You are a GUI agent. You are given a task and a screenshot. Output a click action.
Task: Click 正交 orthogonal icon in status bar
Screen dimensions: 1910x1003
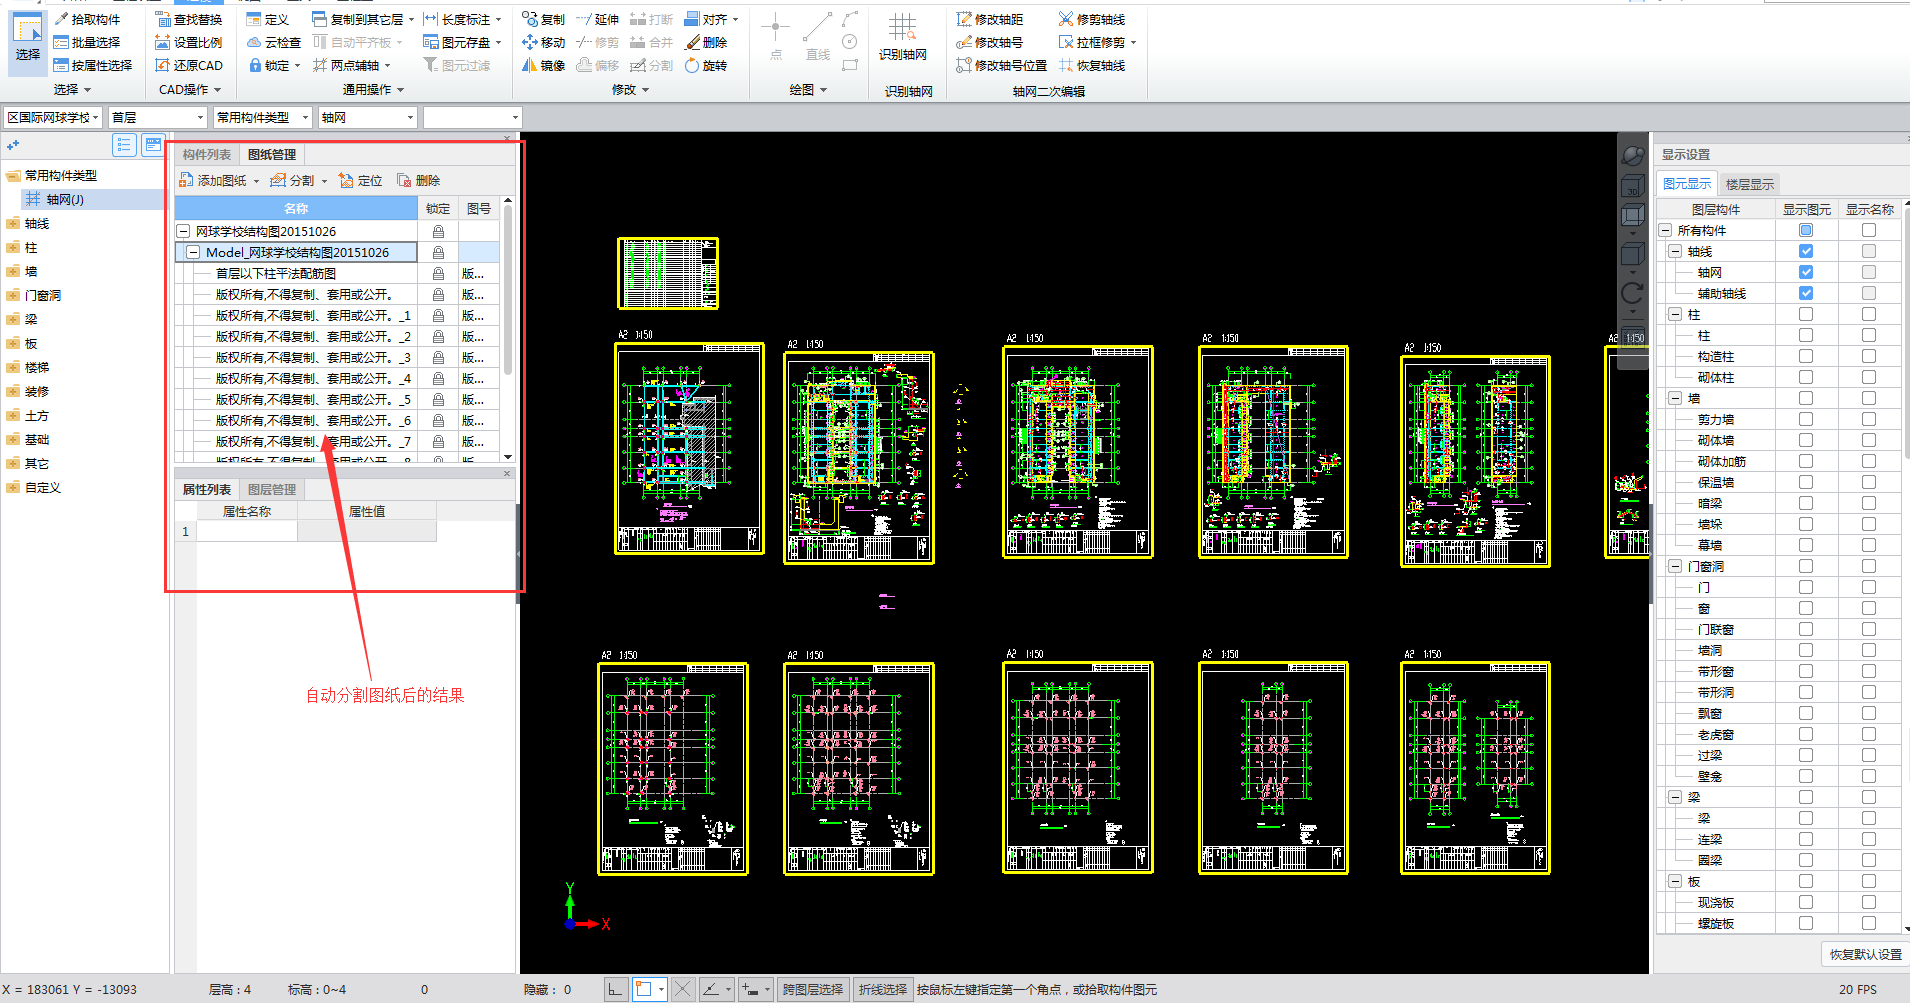pyautogui.click(x=615, y=989)
